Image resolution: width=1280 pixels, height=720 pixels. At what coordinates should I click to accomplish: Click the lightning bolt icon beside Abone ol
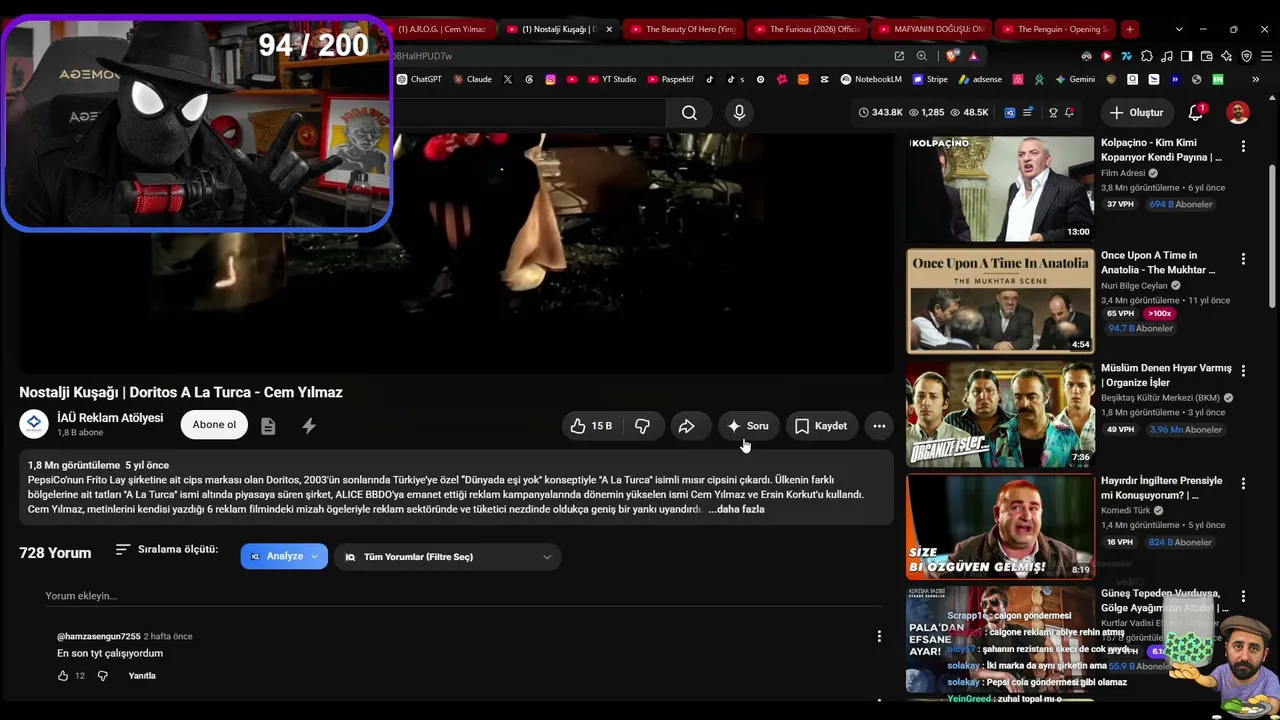click(x=309, y=426)
